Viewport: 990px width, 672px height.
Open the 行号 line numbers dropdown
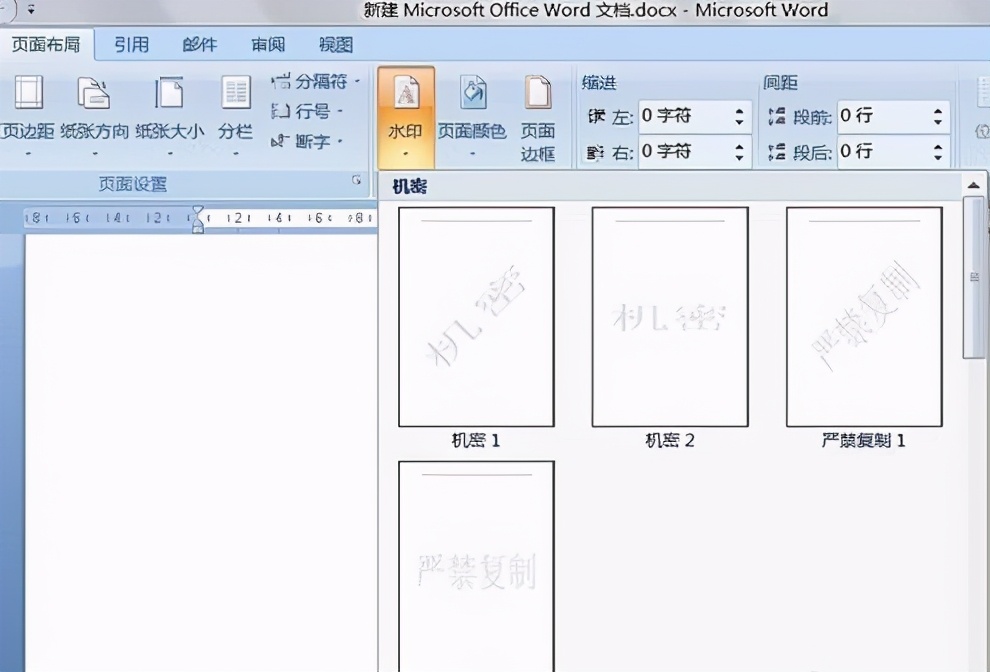coord(307,112)
